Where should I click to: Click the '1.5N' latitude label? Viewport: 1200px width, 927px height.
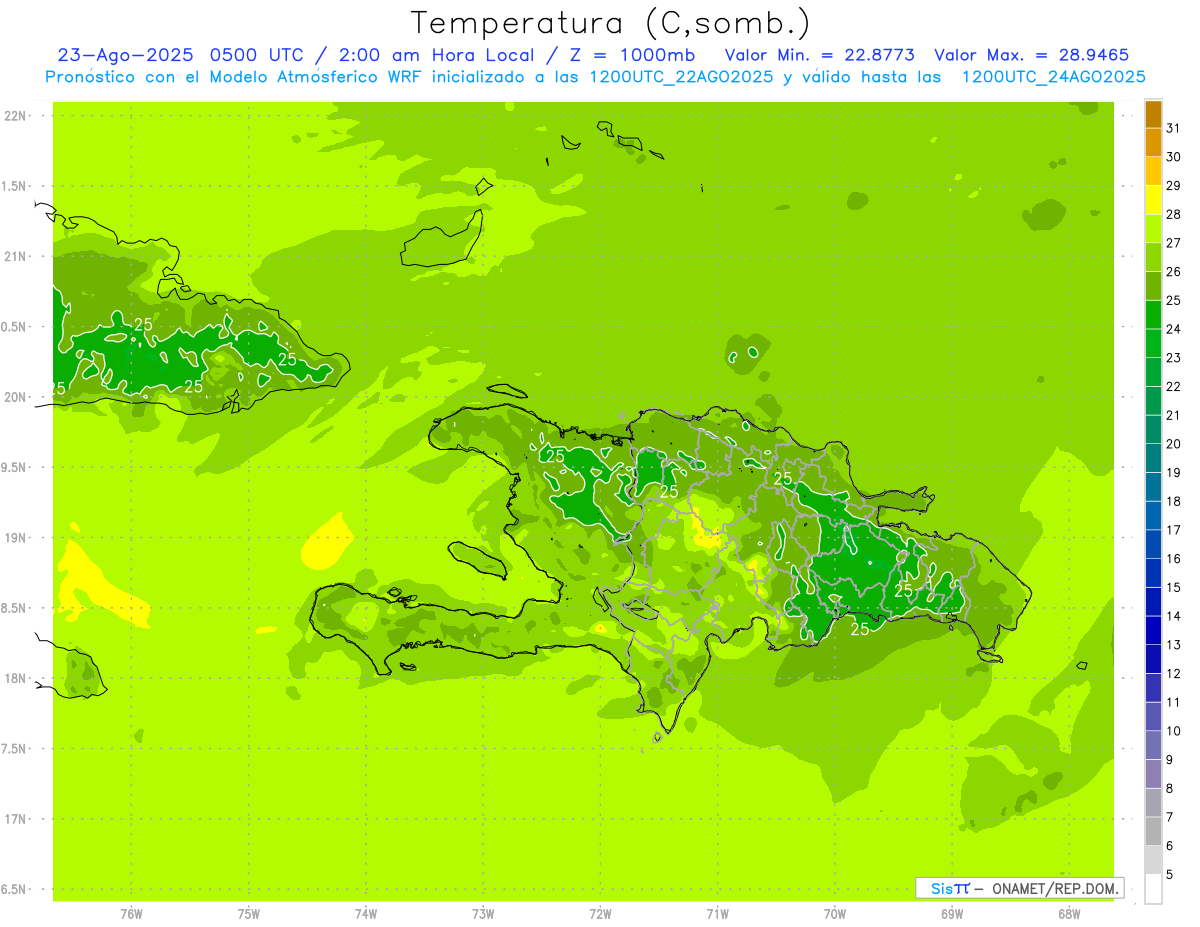coord(14,186)
